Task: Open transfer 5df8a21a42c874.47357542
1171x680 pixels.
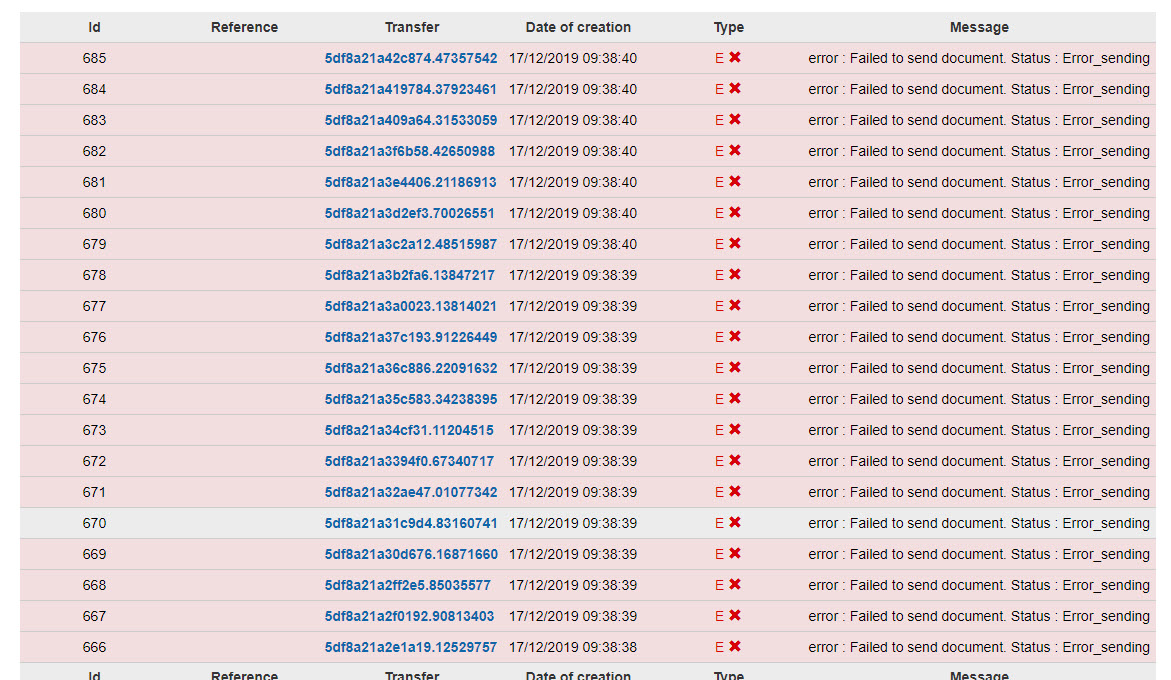Action: tap(410, 58)
